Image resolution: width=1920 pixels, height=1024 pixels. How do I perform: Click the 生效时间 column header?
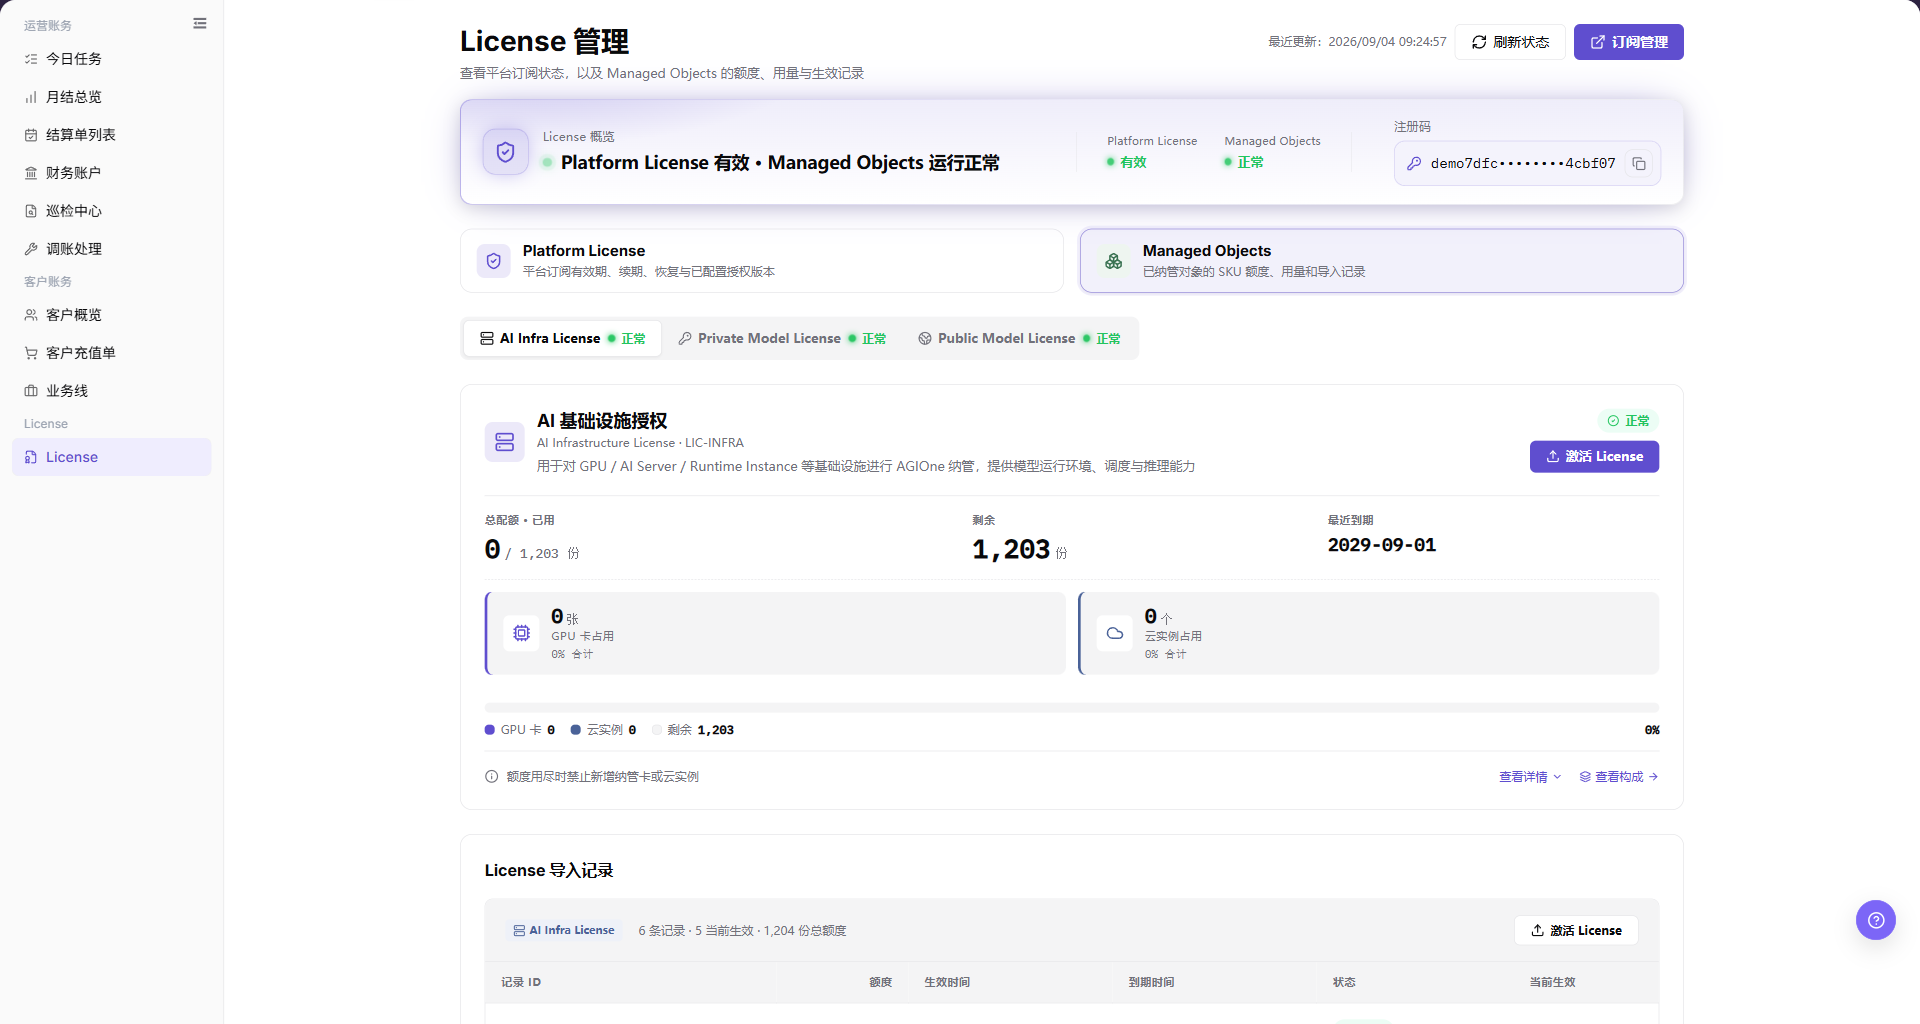pos(947,983)
